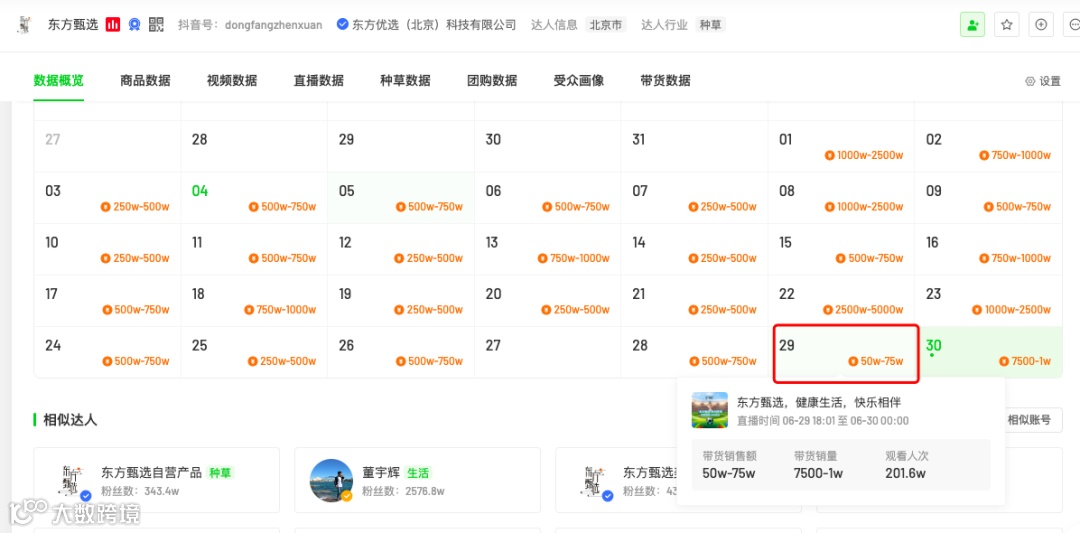
Task: Click the 北京市 tag
Action: 606,25
